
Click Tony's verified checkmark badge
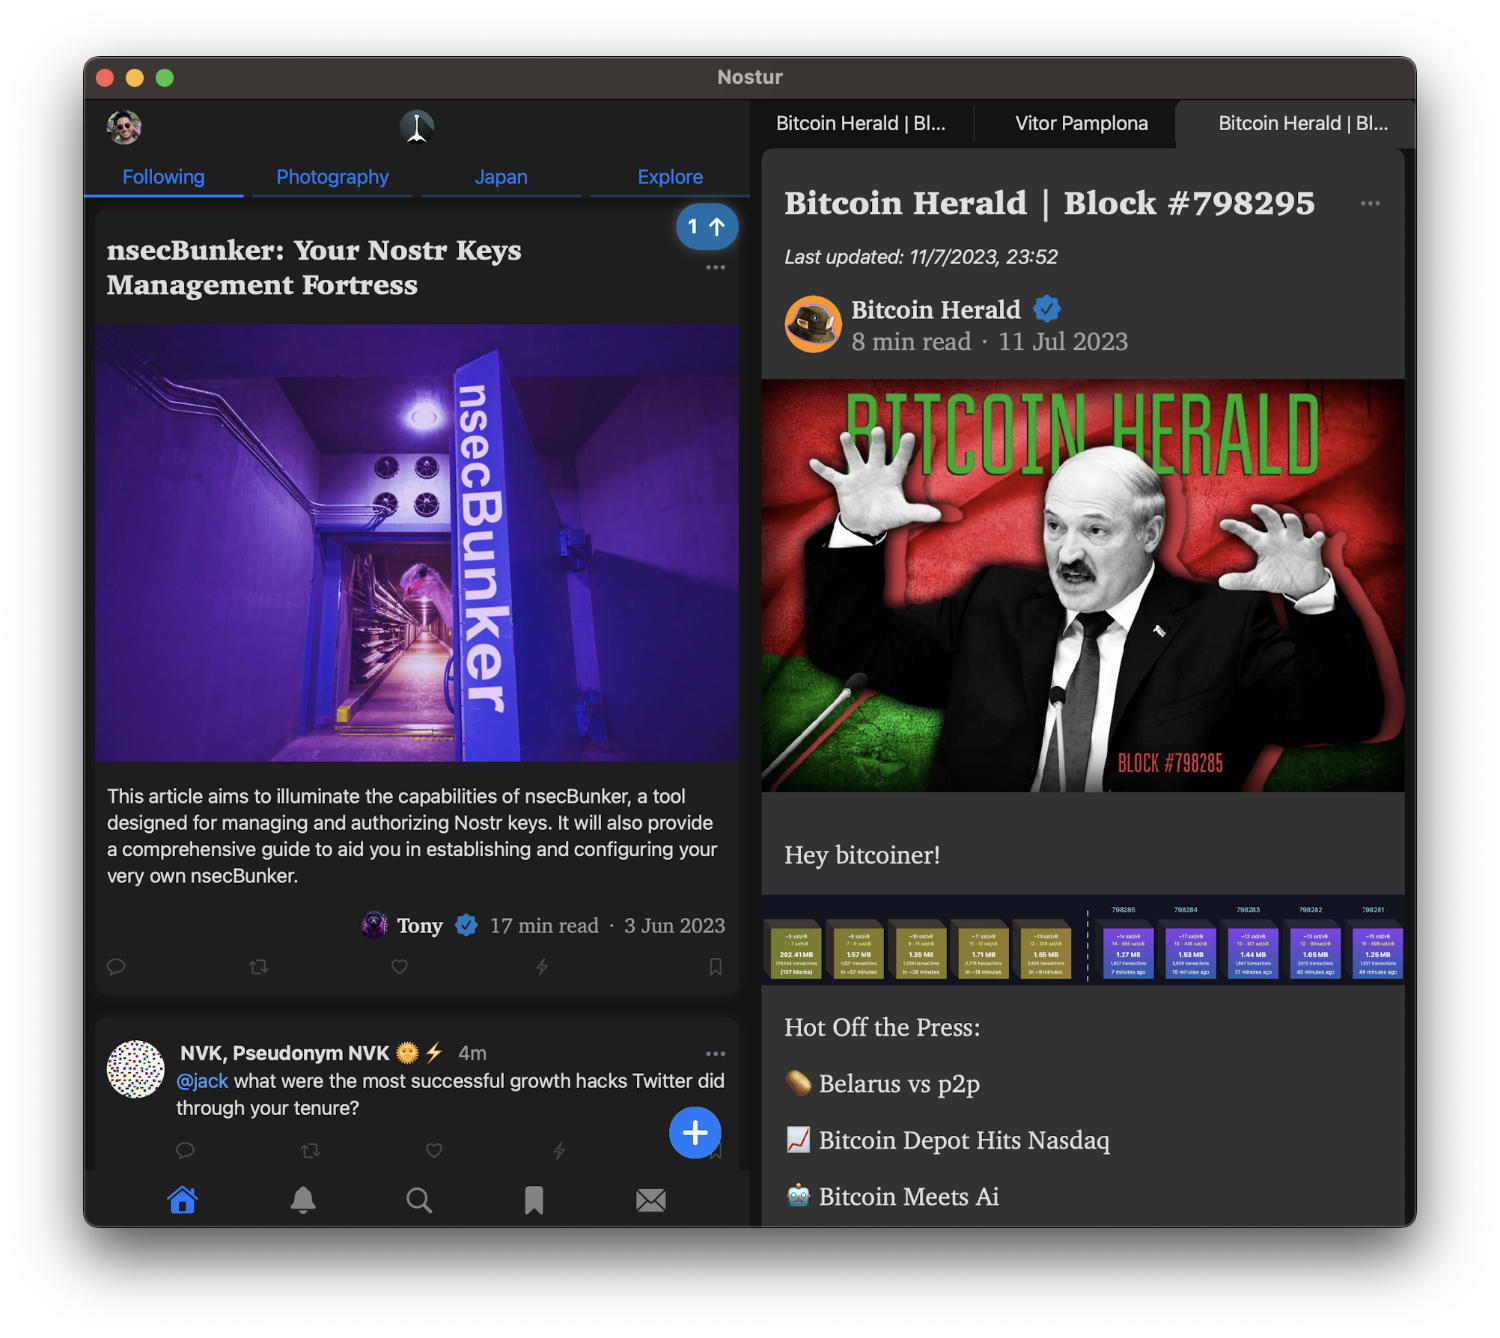click(466, 926)
